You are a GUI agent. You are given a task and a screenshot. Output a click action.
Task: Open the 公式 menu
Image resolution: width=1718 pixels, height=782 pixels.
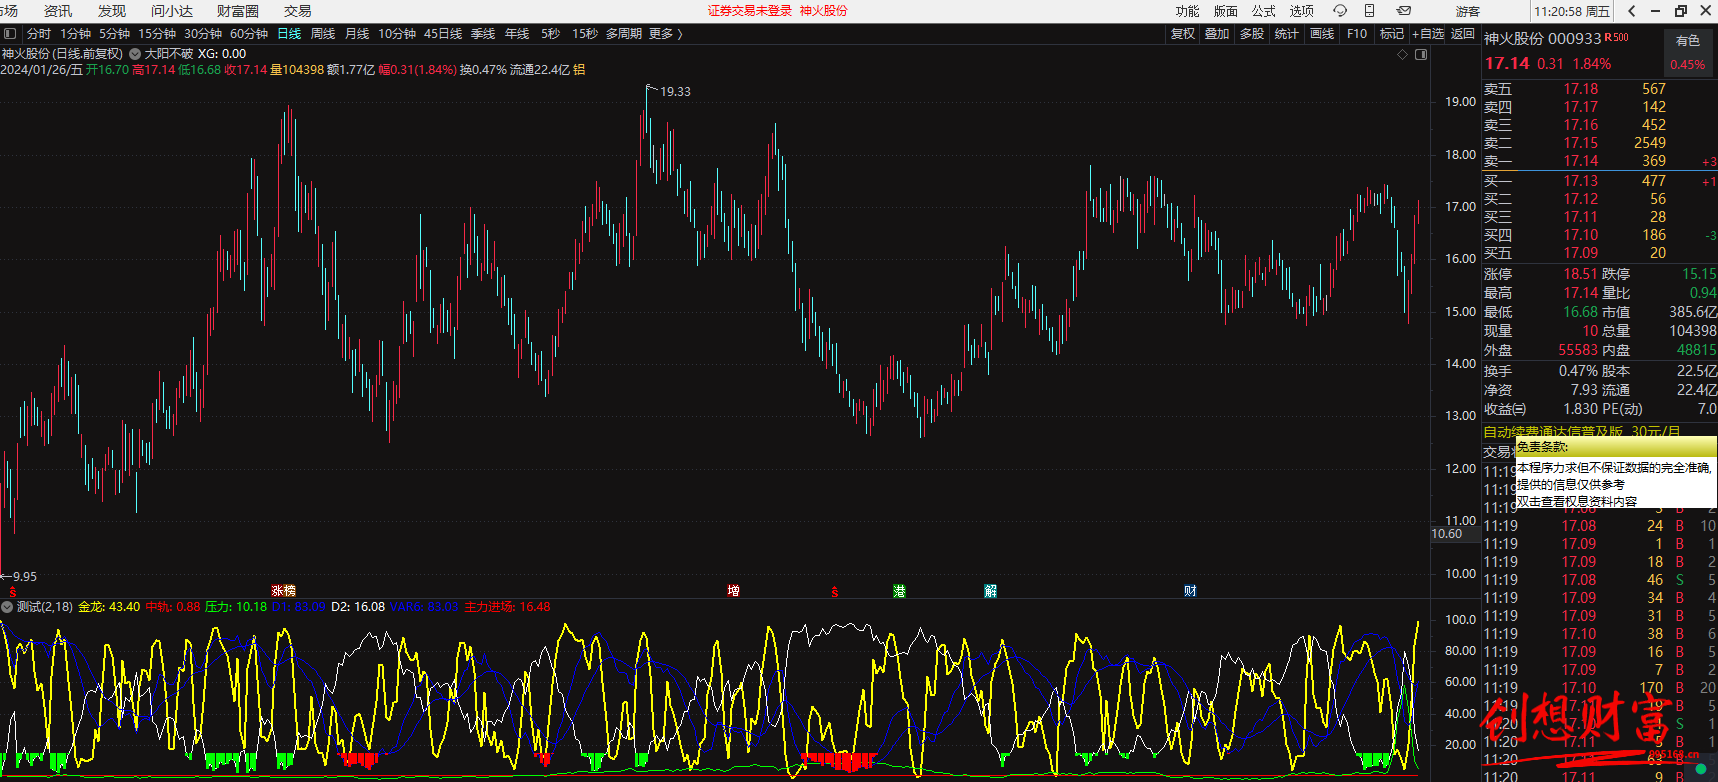point(1264,11)
